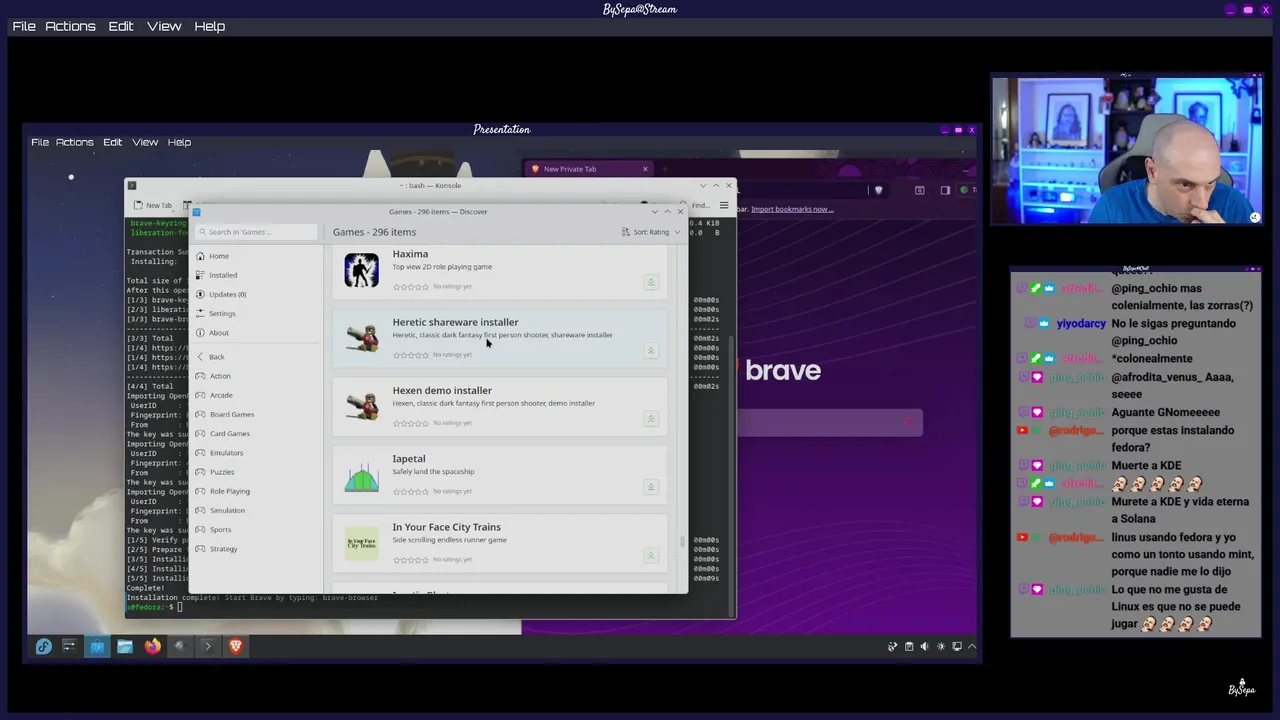
Task: Click the Brave Shields icon in address bar
Action: [879, 190]
